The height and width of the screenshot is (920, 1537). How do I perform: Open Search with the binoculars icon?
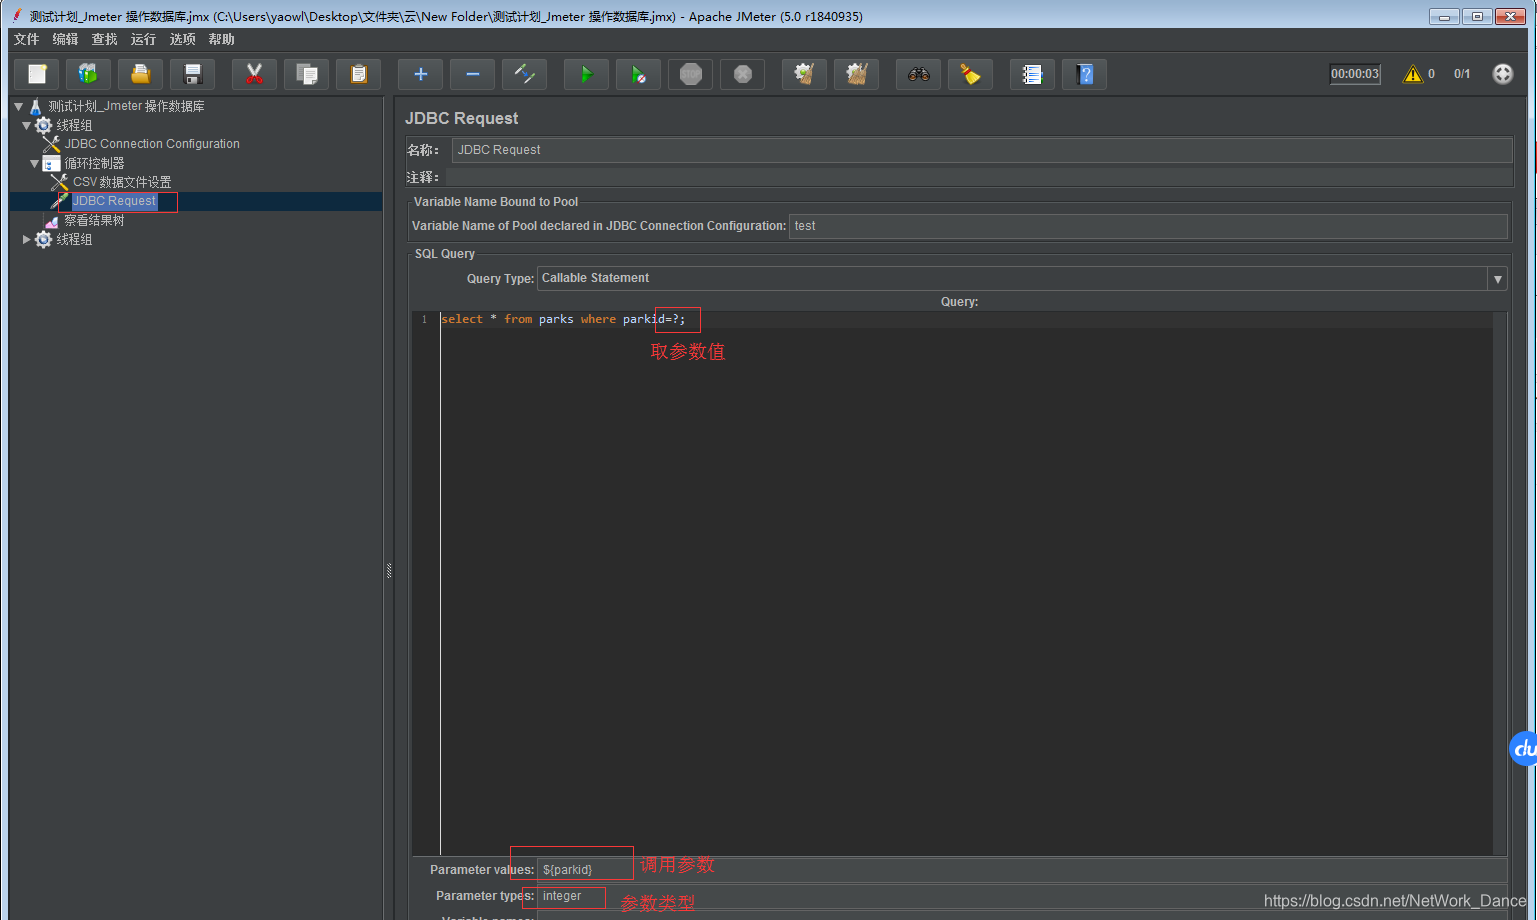919,74
